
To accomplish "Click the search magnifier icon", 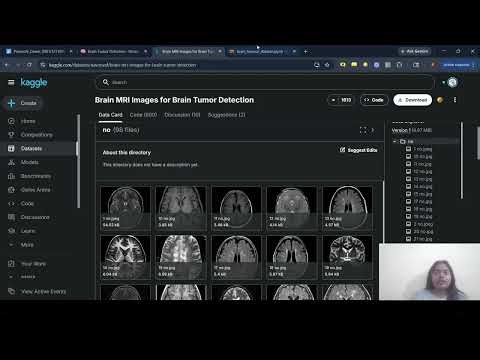I will 106,82.
